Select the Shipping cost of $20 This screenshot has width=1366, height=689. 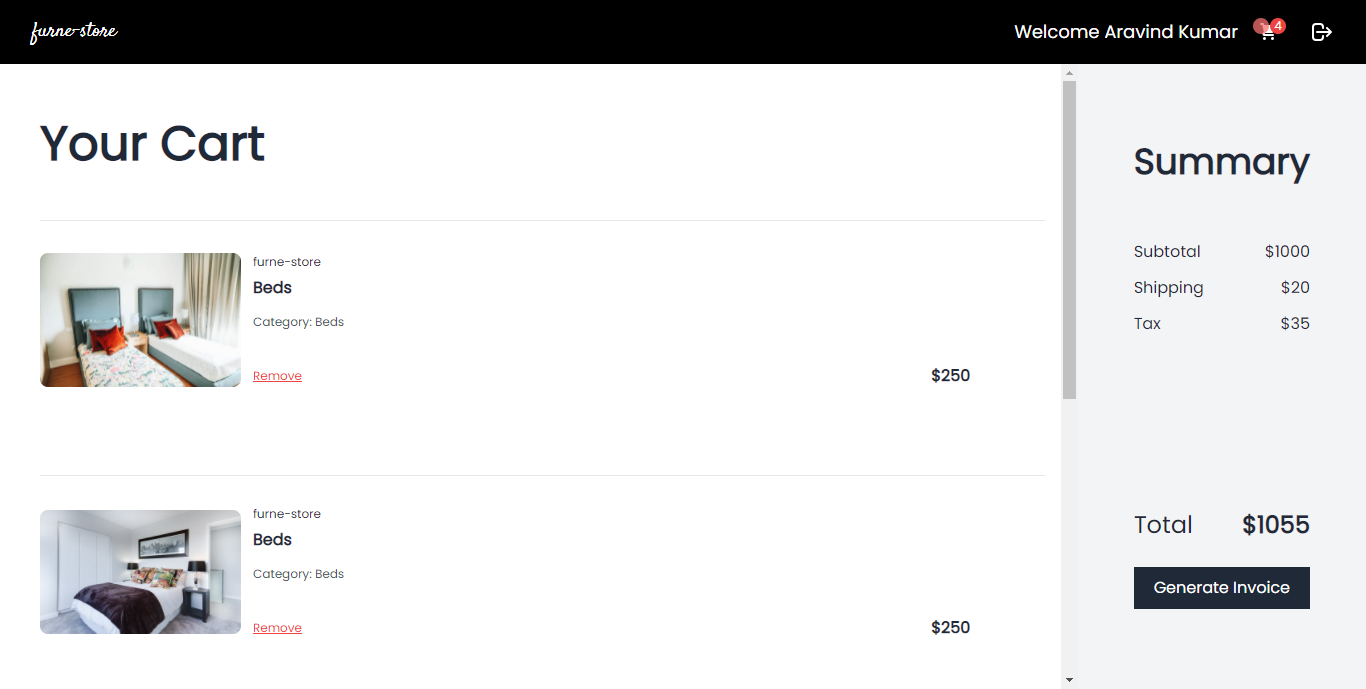(1295, 287)
